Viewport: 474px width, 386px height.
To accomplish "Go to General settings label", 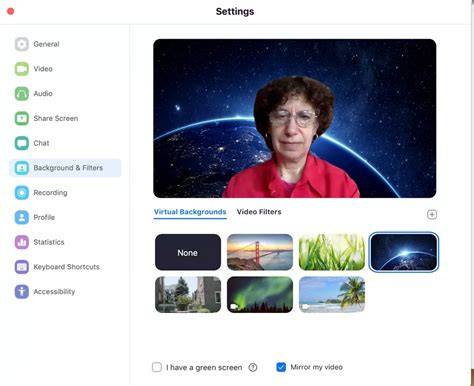I will [46, 44].
